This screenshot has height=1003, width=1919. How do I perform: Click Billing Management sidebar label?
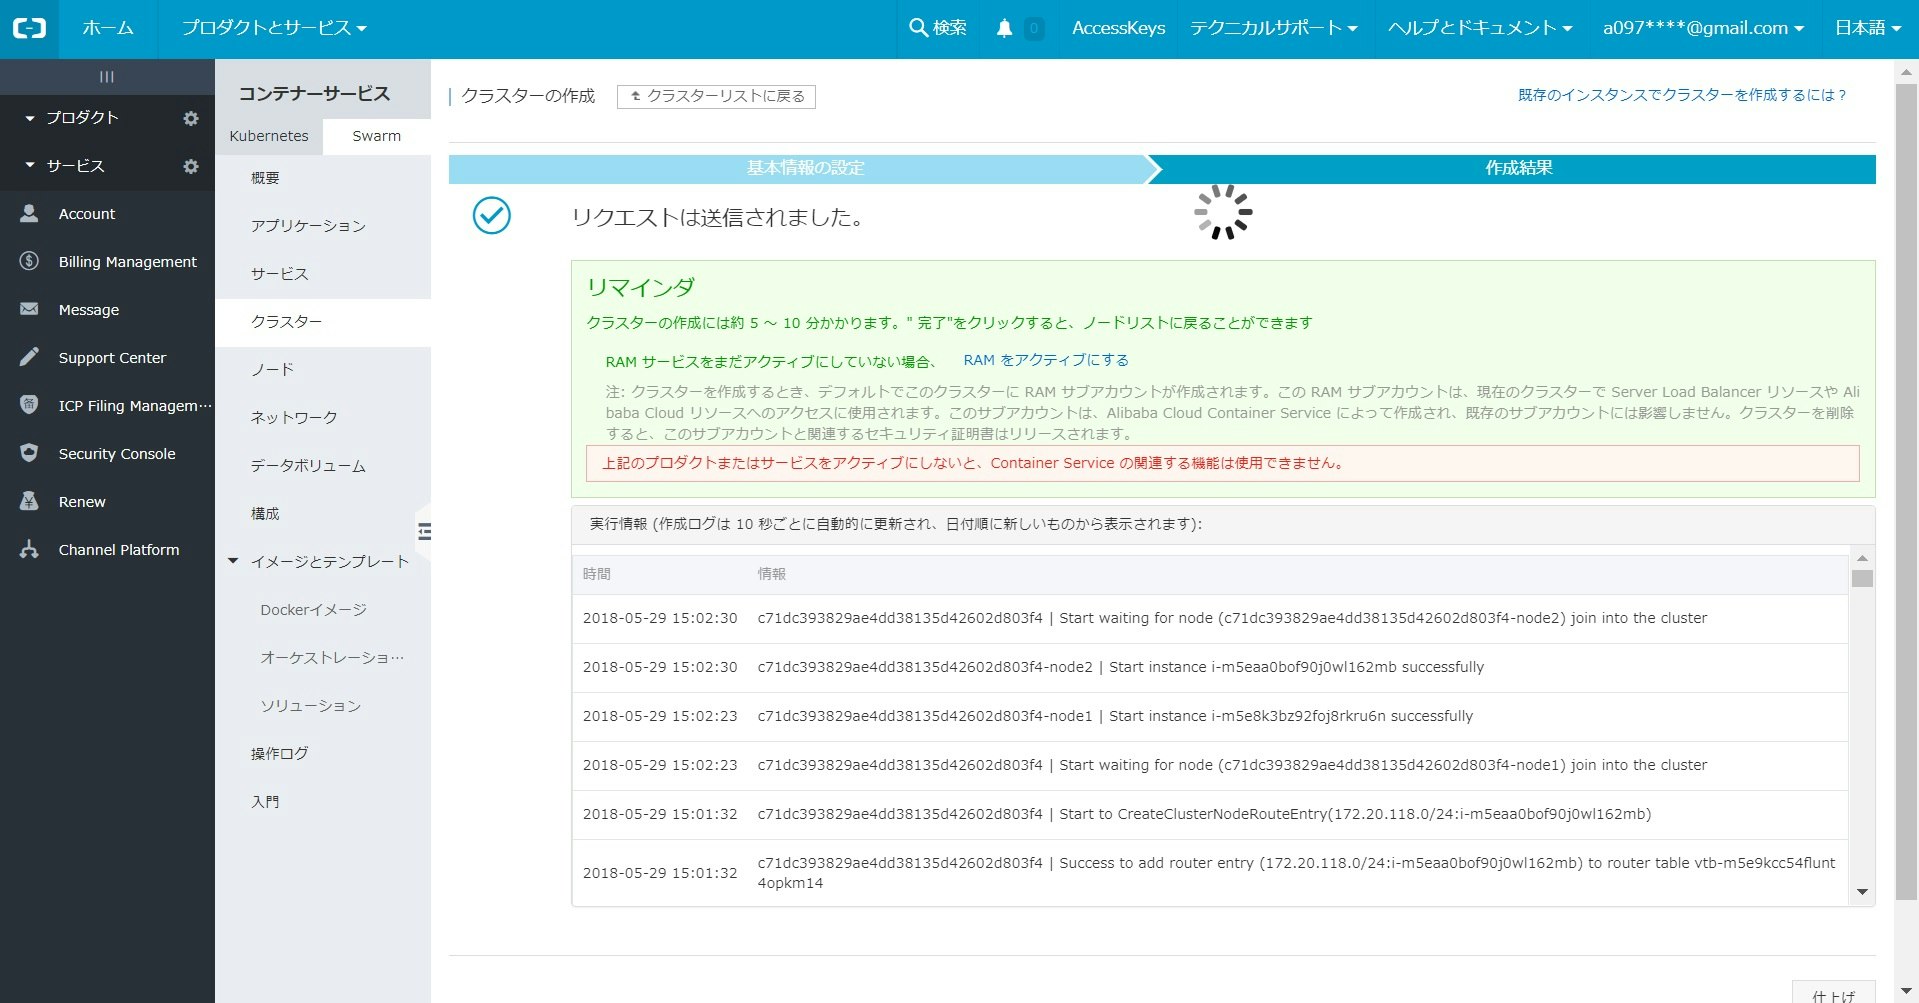click(x=127, y=262)
